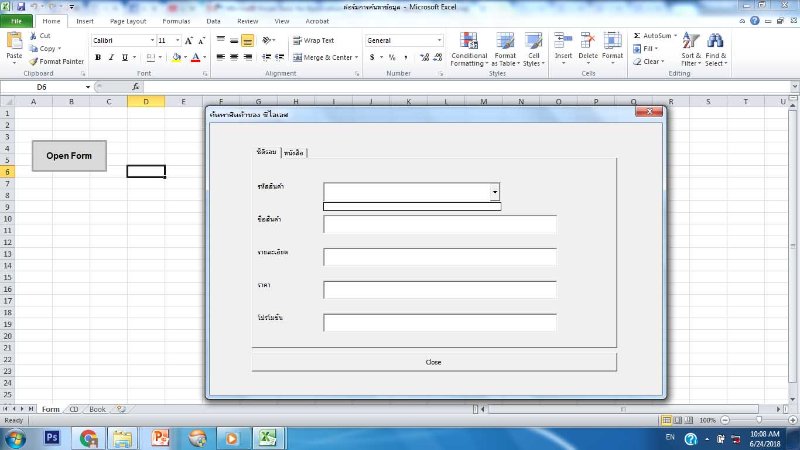Select the Book sheet tab
The image size is (800, 450).
pos(97,409)
